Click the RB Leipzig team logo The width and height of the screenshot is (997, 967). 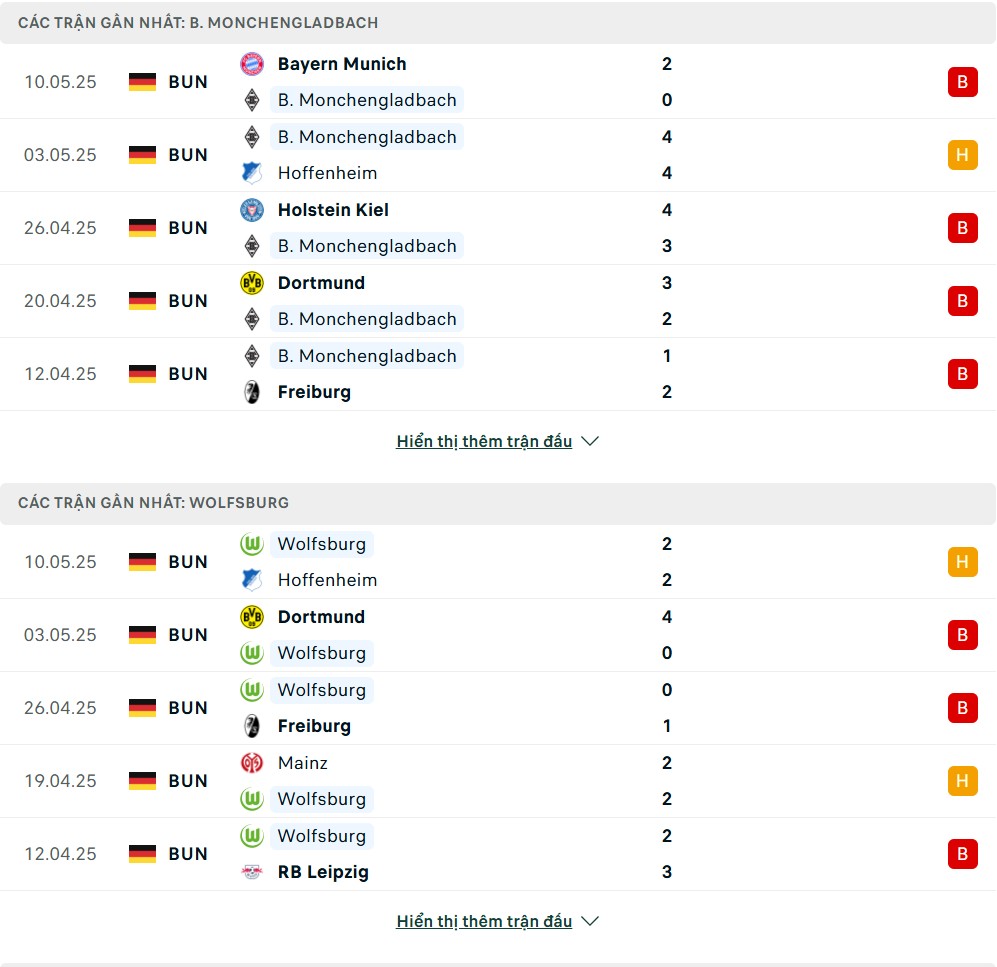point(252,872)
